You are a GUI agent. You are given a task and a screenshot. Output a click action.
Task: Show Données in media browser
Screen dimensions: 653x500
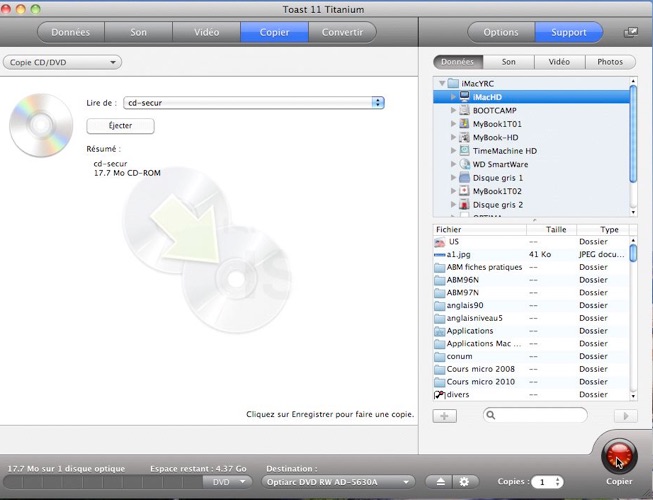tap(458, 62)
